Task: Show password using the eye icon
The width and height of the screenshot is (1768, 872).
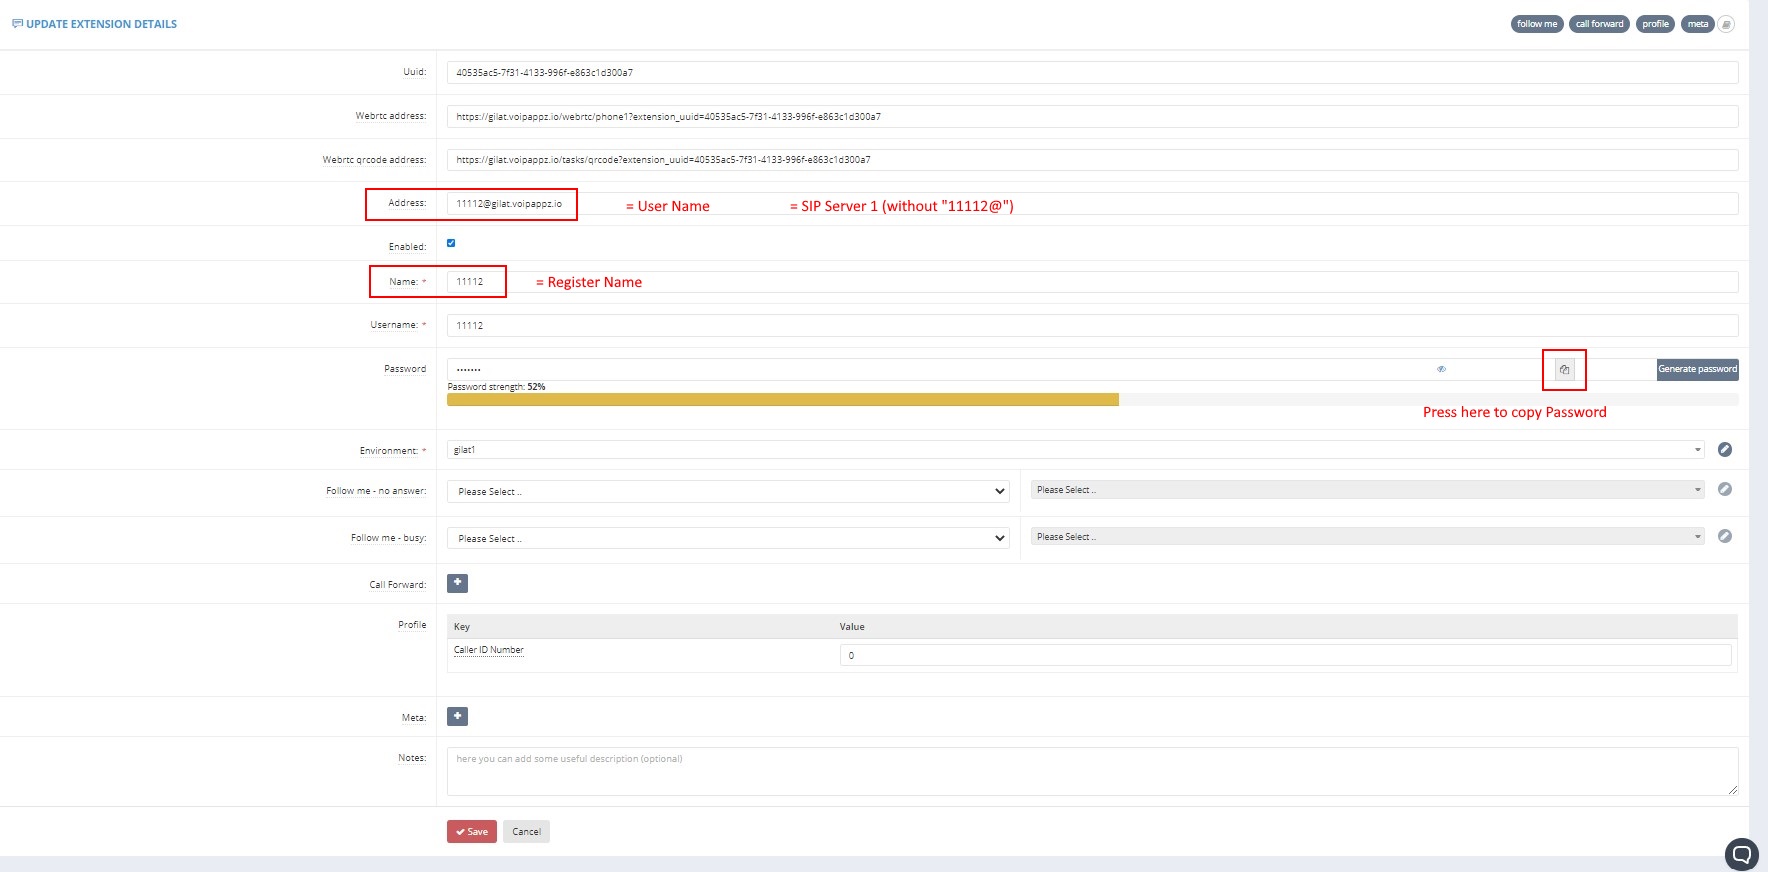Action: tap(1441, 369)
